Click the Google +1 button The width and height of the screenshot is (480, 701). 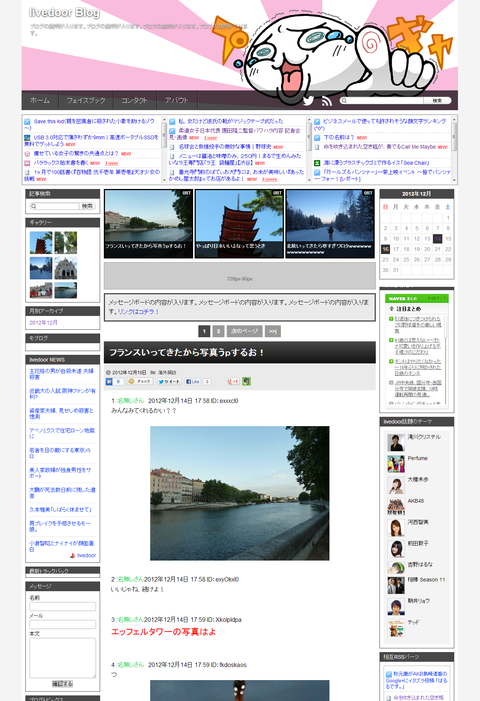pyautogui.click(x=233, y=381)
